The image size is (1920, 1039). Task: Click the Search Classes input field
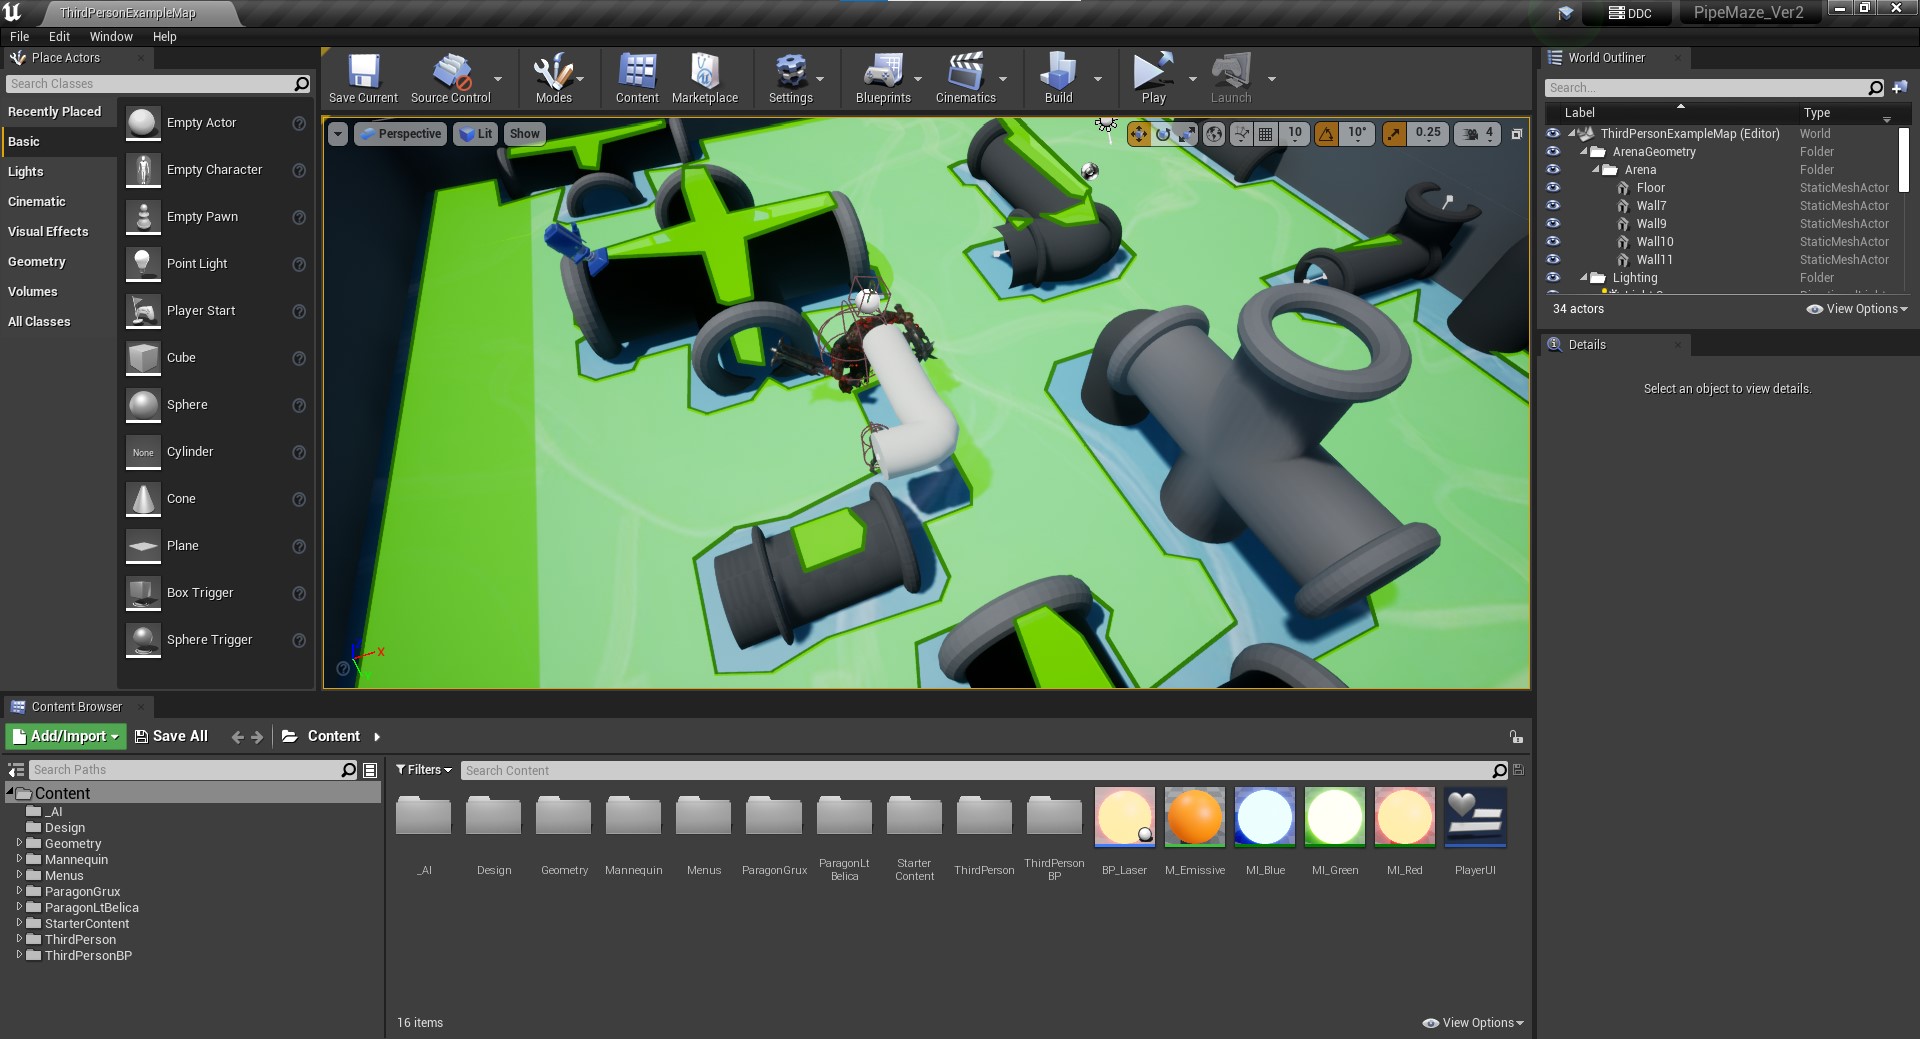[158, 84]
